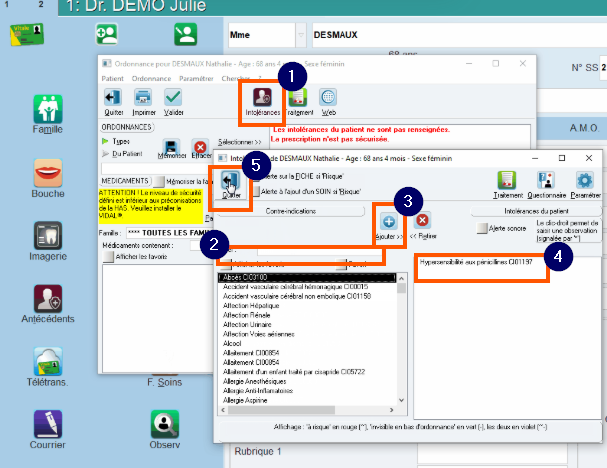Viewport: 607px width, 468px height.
Task: Open the Vitale card reader icon
Action: click(x=27, y=34)
